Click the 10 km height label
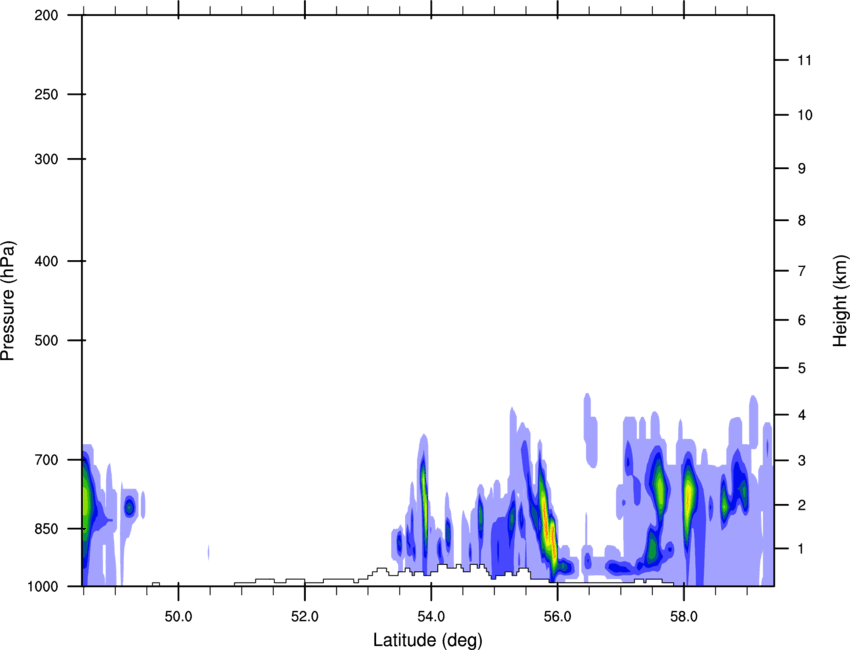Viewport: 850px width, 650px height. pyautogui.click(x=805, y=115)
